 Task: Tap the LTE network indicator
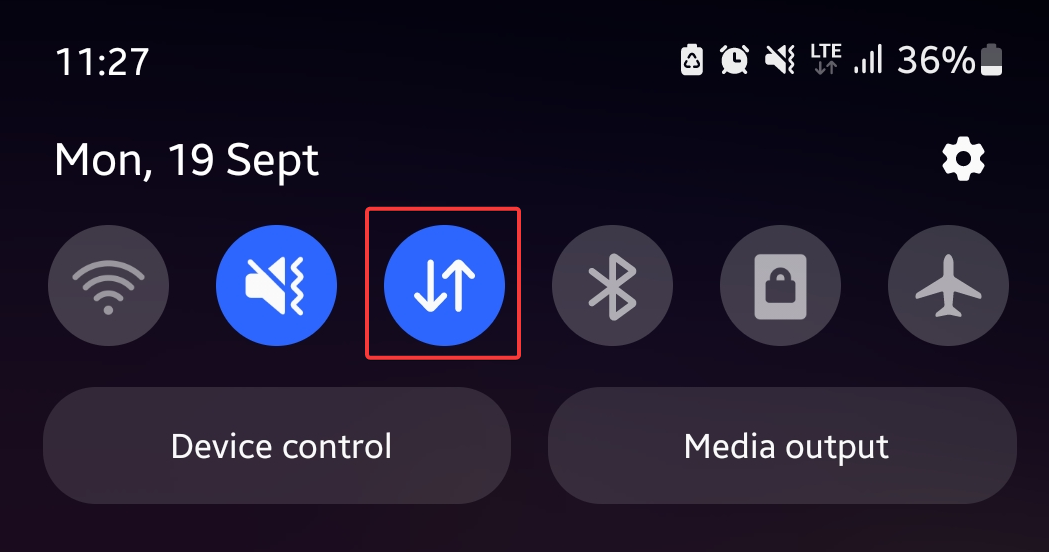[826, 59]
